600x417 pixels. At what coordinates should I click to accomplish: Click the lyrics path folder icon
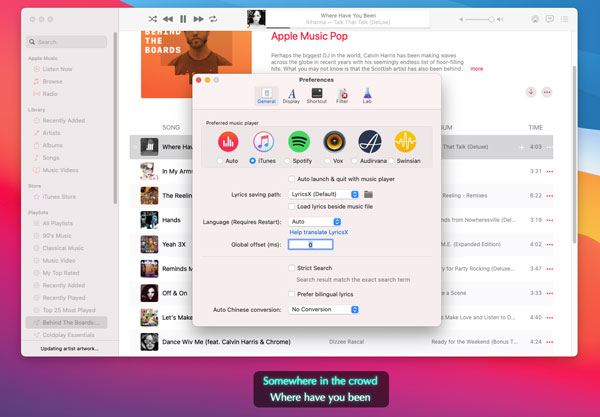tap(368, 194)
